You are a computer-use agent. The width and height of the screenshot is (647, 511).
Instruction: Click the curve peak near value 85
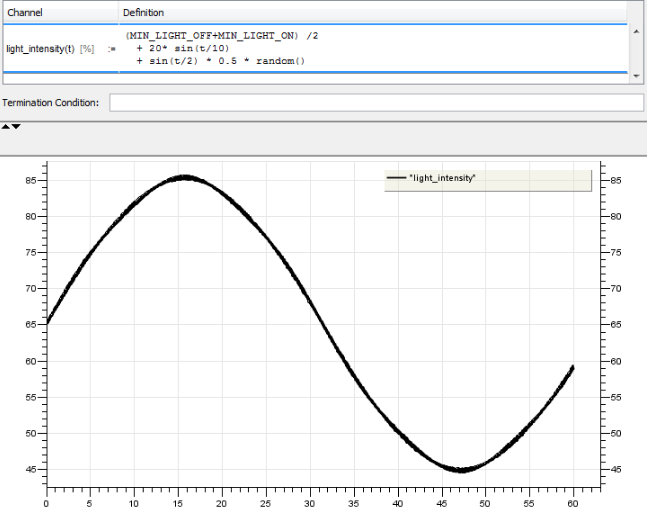point(185,178)
